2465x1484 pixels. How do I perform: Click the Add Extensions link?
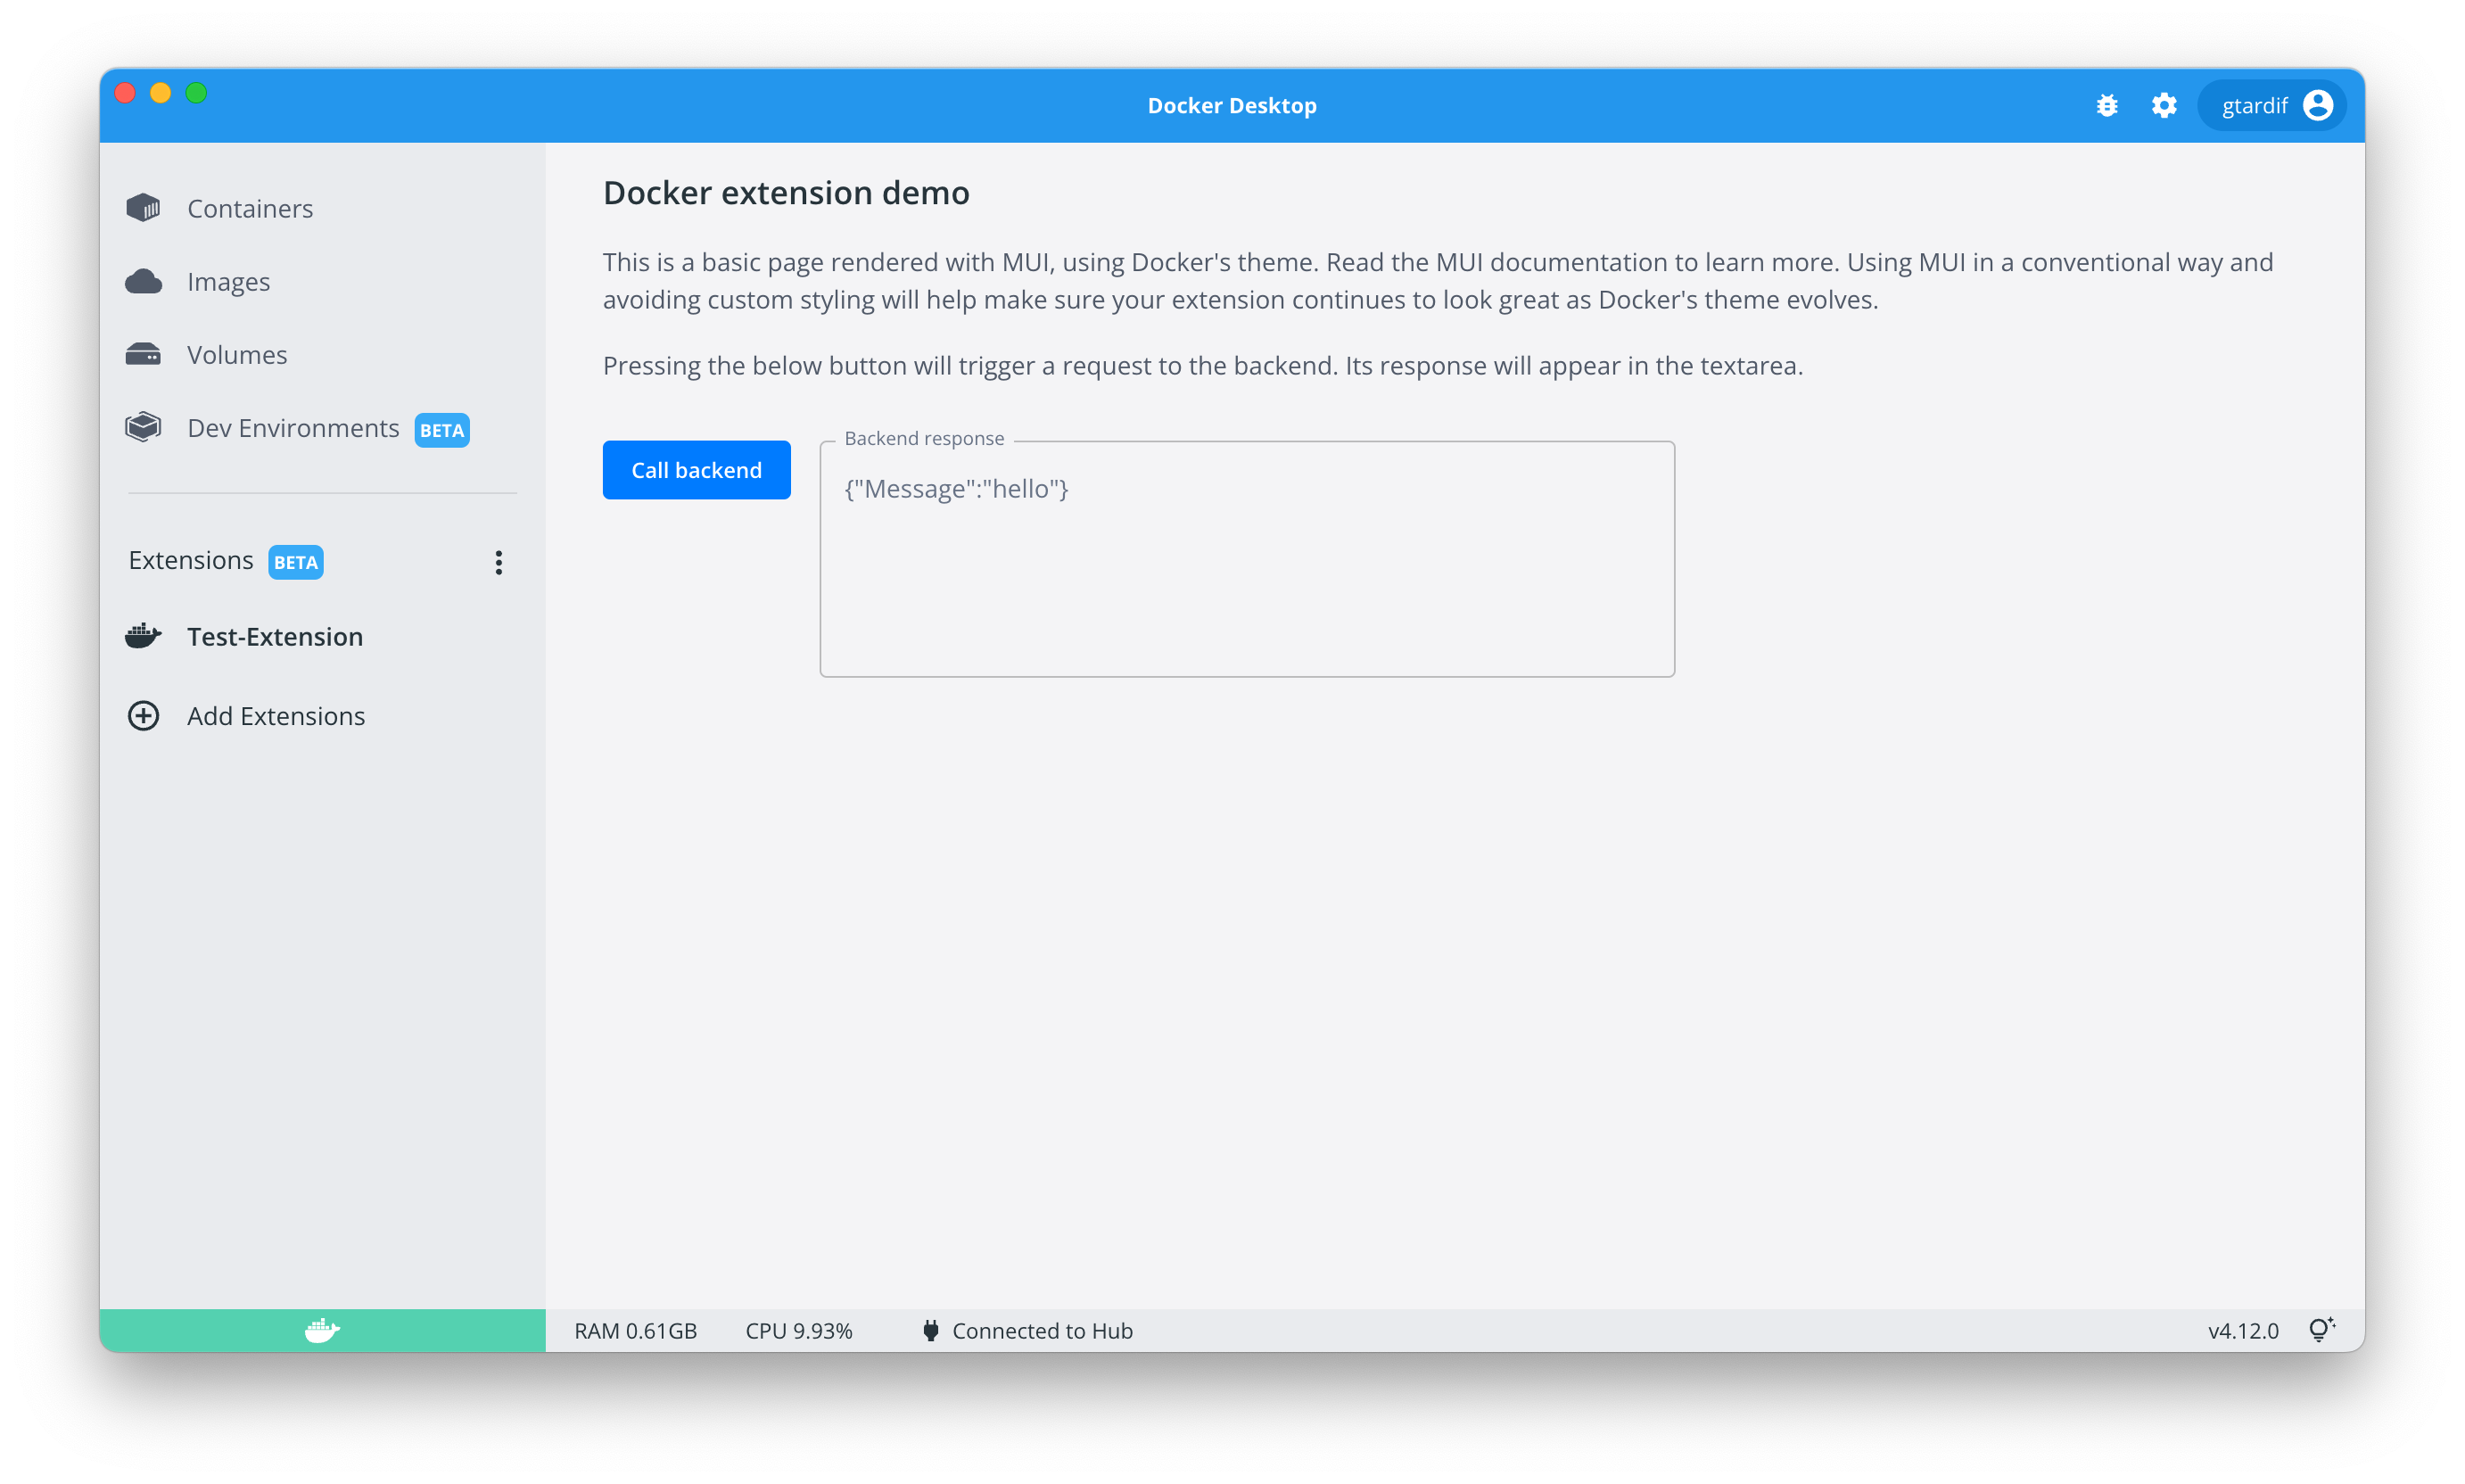(x=276, y=716)
